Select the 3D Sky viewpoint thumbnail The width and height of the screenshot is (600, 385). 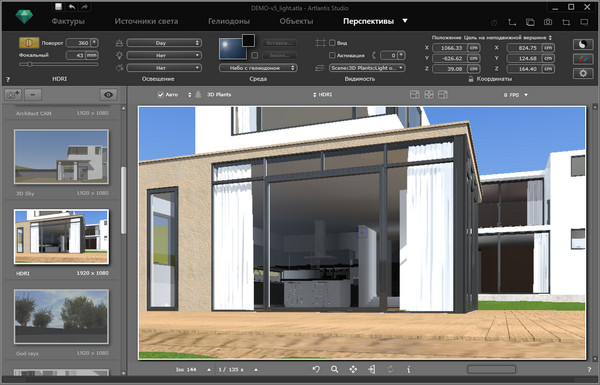(x=61, y=157)
